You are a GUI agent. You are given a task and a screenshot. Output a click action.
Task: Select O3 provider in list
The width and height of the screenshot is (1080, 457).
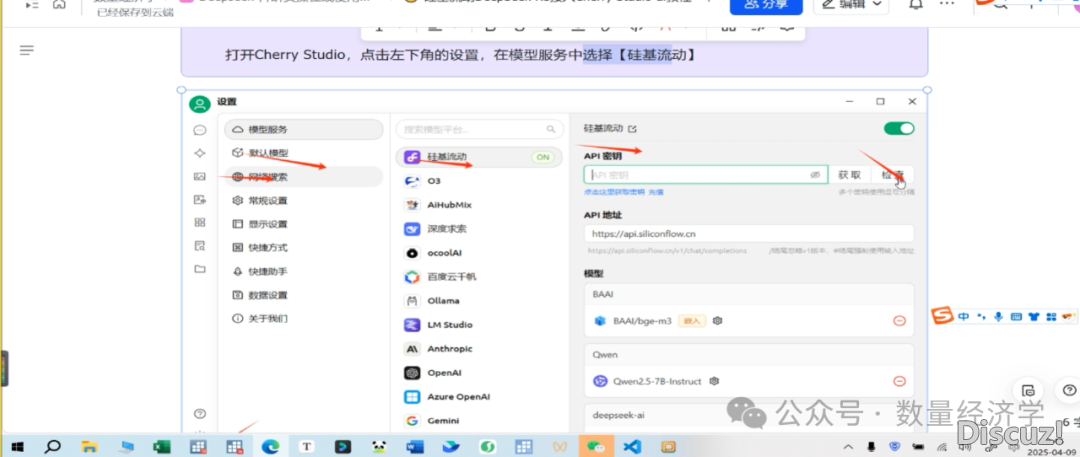[479, 181]
